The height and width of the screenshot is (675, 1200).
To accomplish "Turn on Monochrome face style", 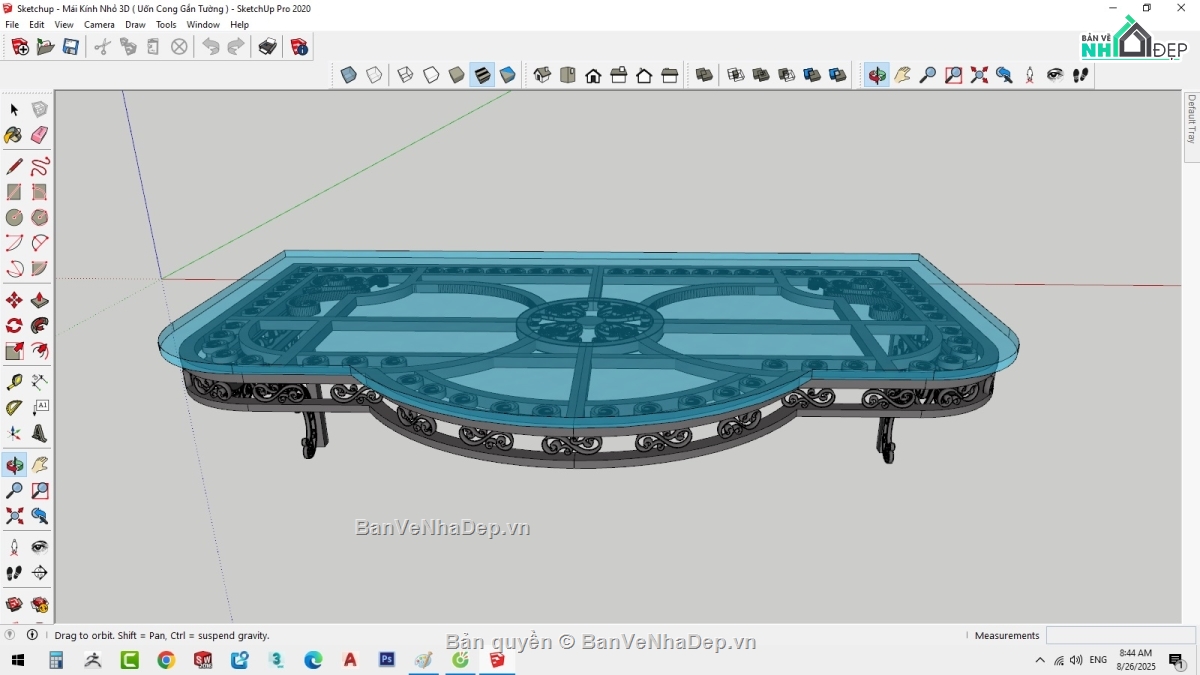I will [x=508, y=74].
